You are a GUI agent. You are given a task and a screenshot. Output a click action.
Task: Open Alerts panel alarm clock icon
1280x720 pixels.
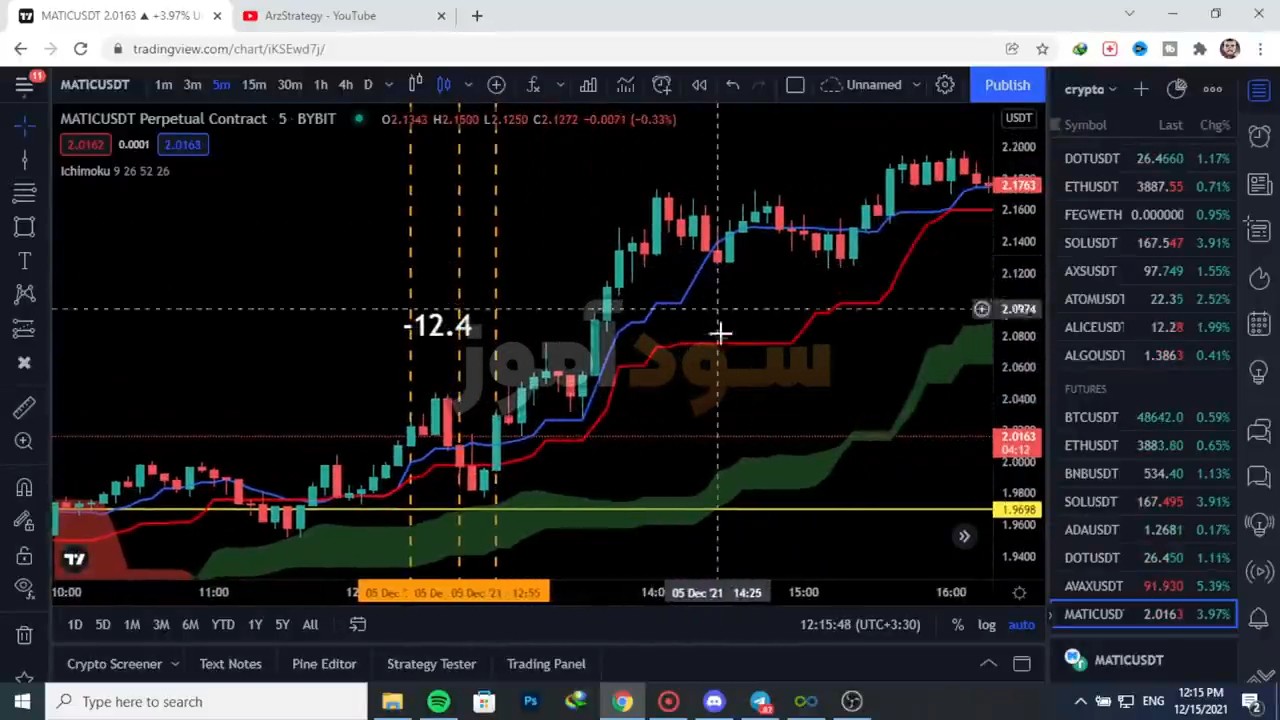[1259, 136]
